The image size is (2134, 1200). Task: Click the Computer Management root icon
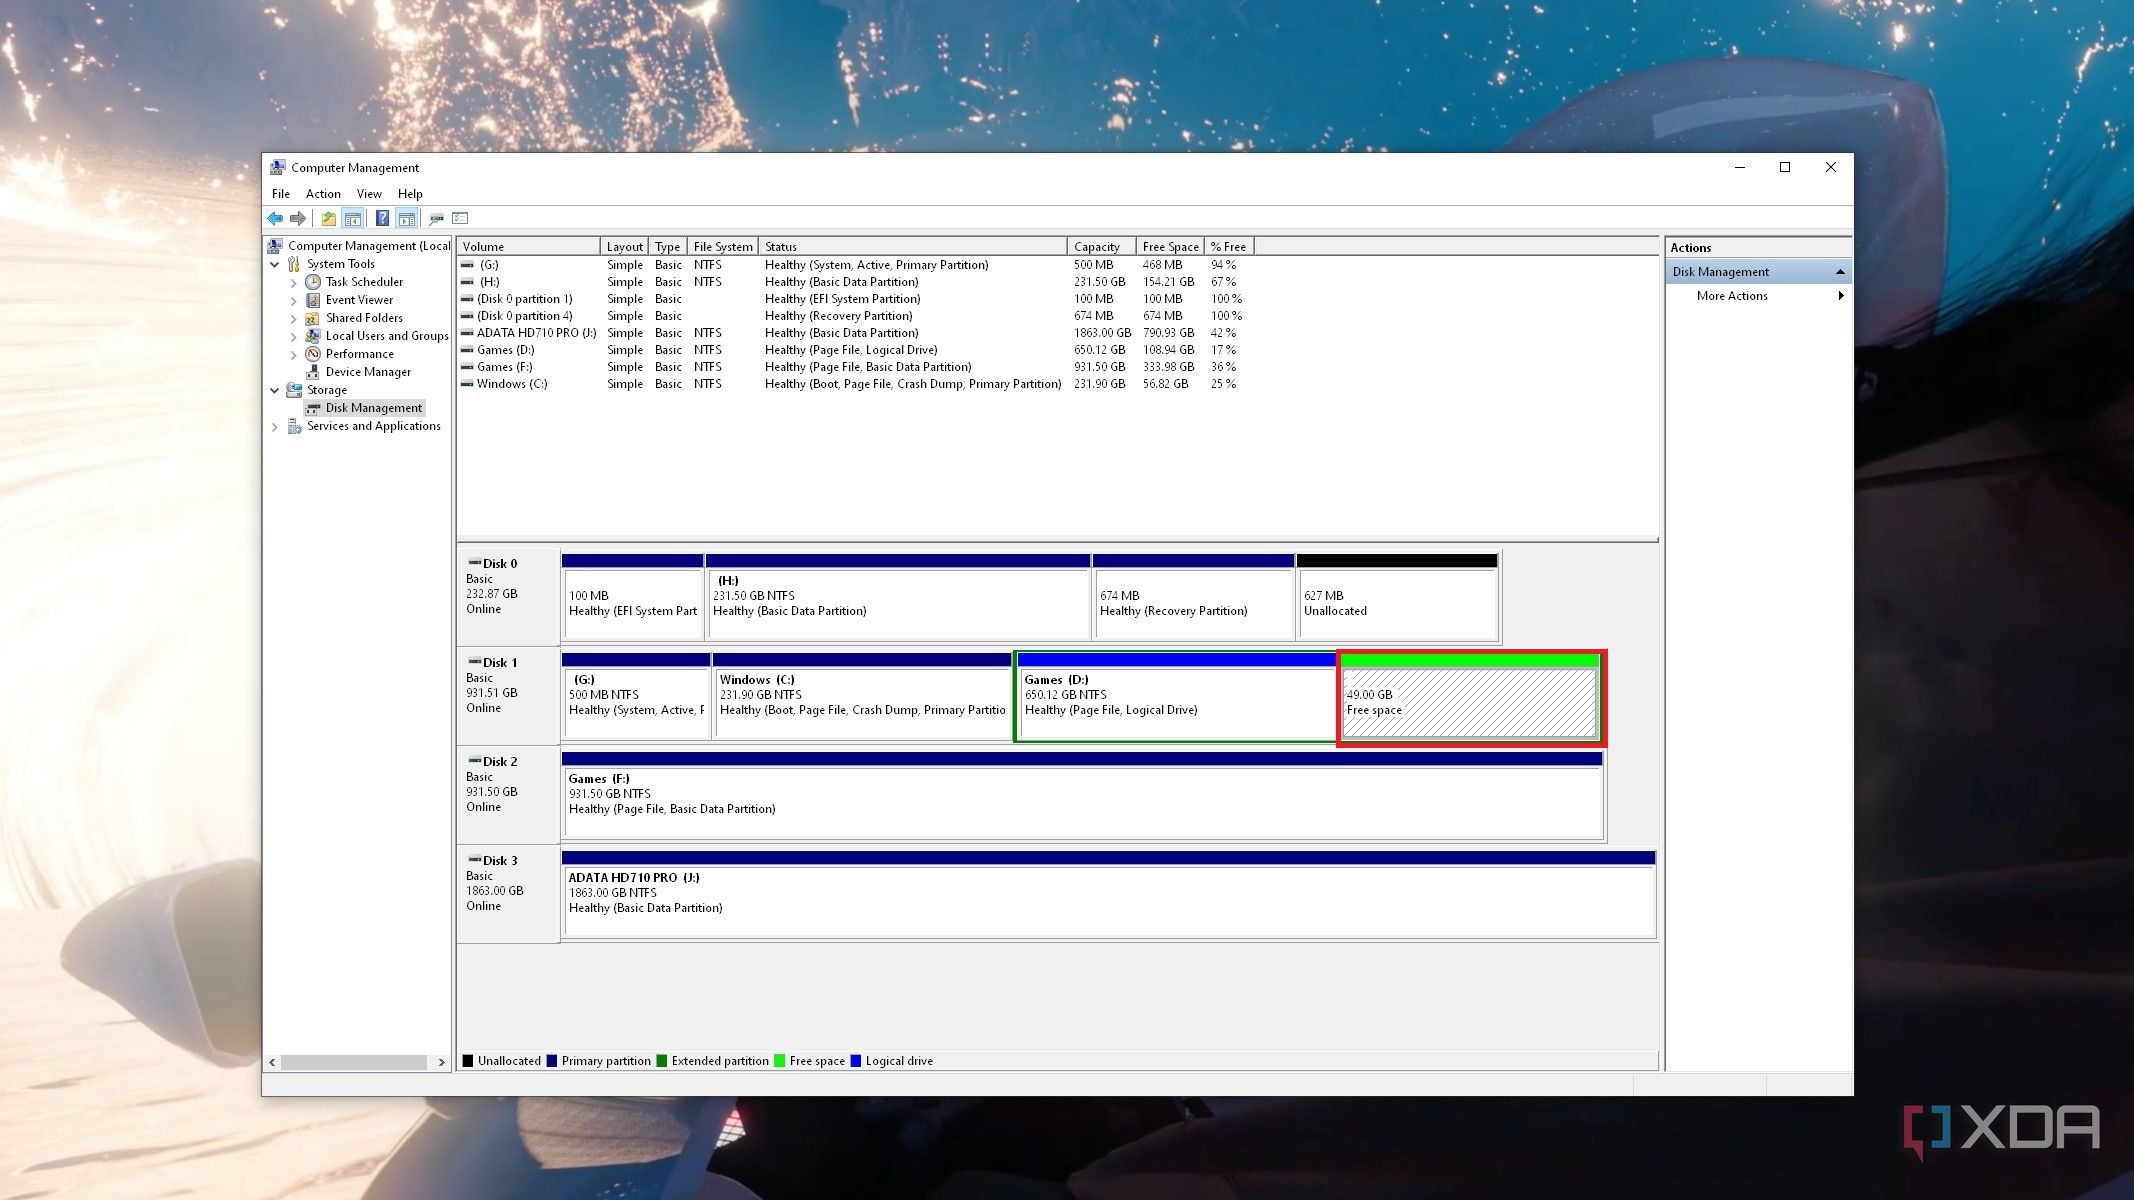coord(275,246)
